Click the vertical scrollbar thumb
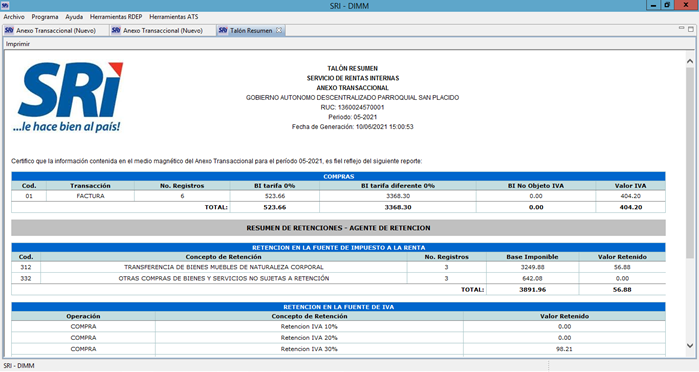699x372 pixels. coord(690,163)
